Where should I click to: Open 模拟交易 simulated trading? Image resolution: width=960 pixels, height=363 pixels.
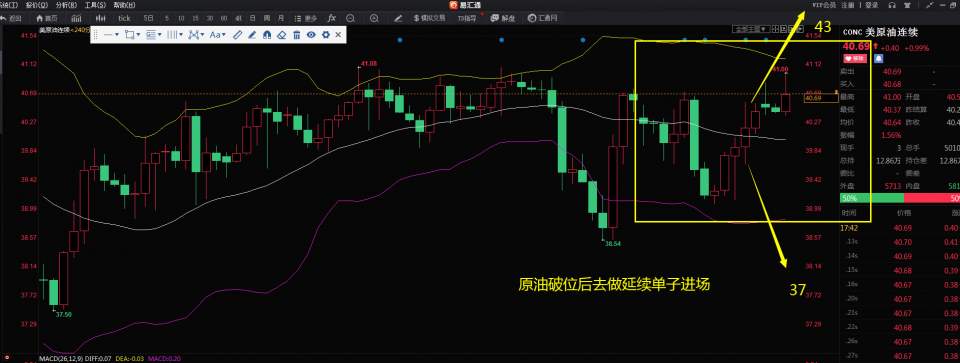pos(430,18)
